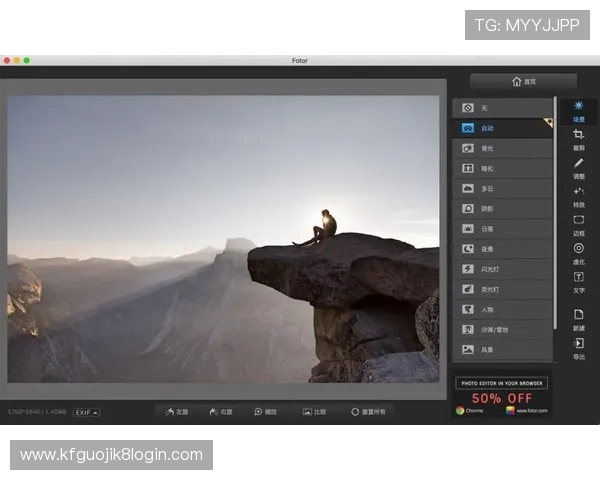Screen dimensions: 600x480
Task: Switch to the Scenes (场景) tab
Action: (x=578, y=109)
